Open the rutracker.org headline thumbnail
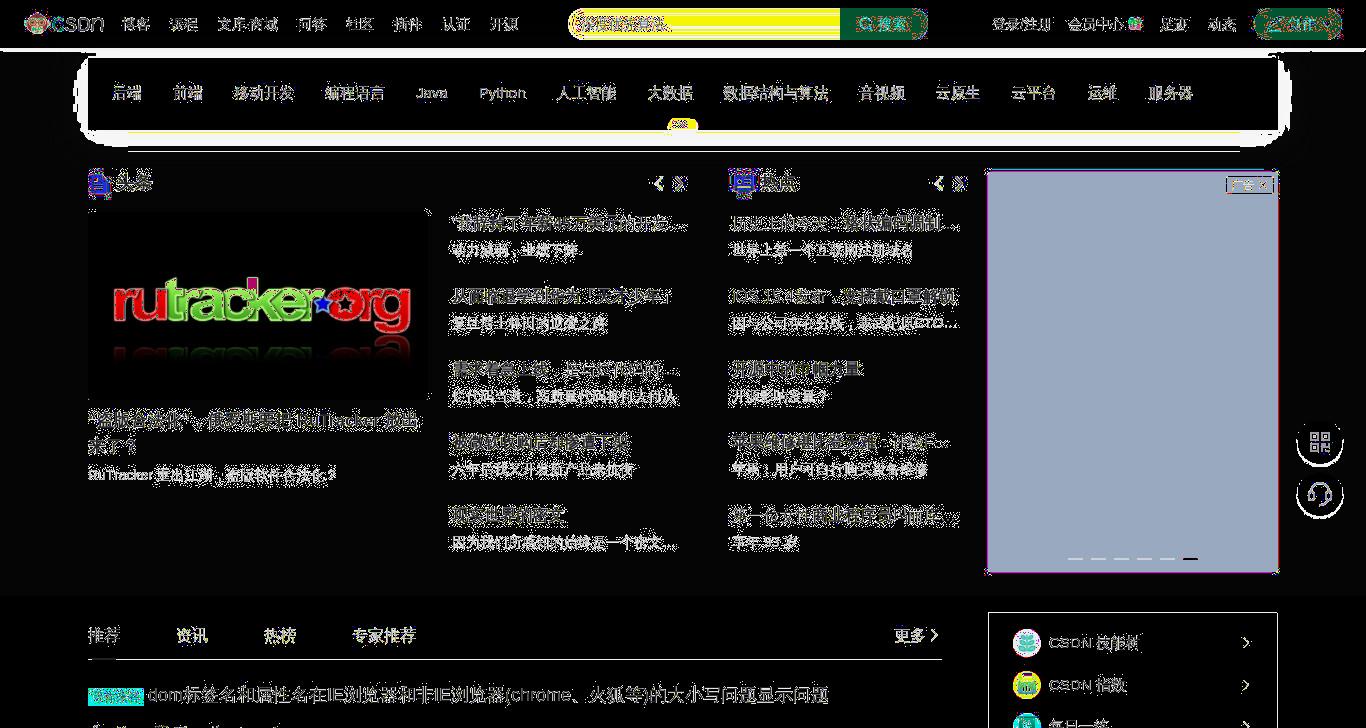The width and height of the screenshot is (1366, 728). 258,305
